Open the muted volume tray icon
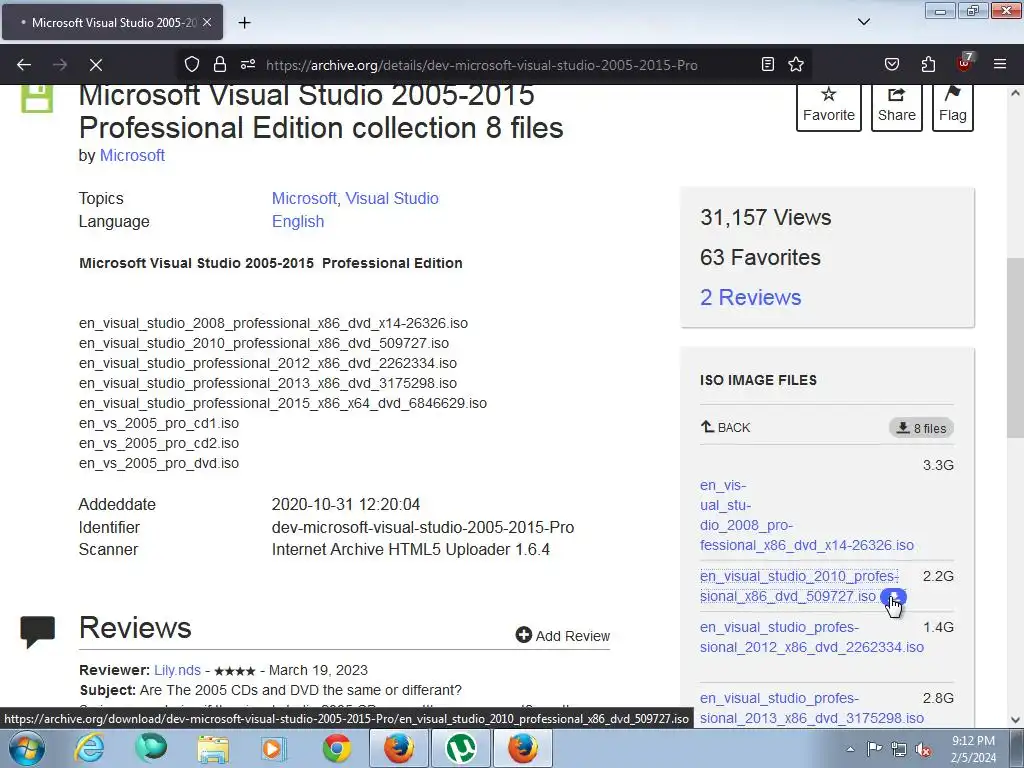The height and width of the screenshot is (768, 1024). pyautogui.click(x=923, y=749)
